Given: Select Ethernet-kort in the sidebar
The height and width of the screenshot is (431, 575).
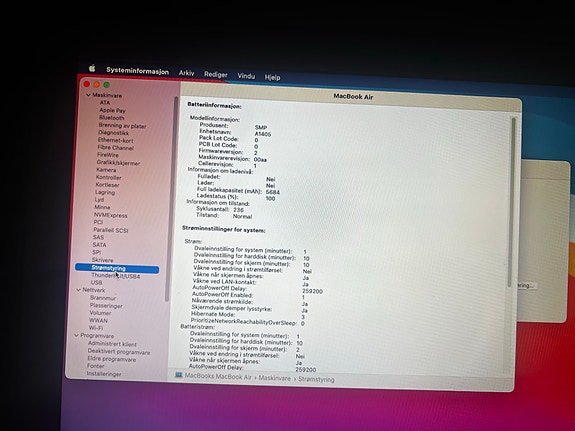Looking at the screenshot, I should point(116,140).
